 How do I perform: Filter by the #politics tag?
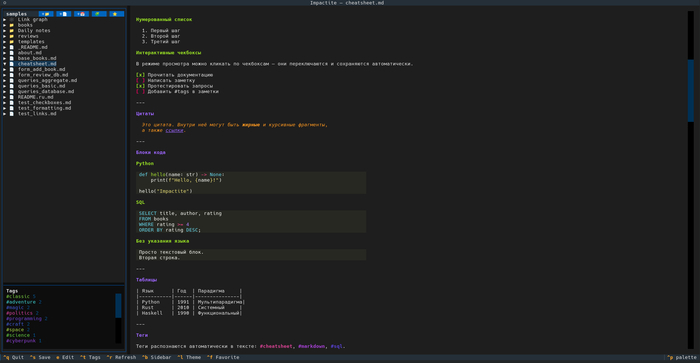point(19,313)
